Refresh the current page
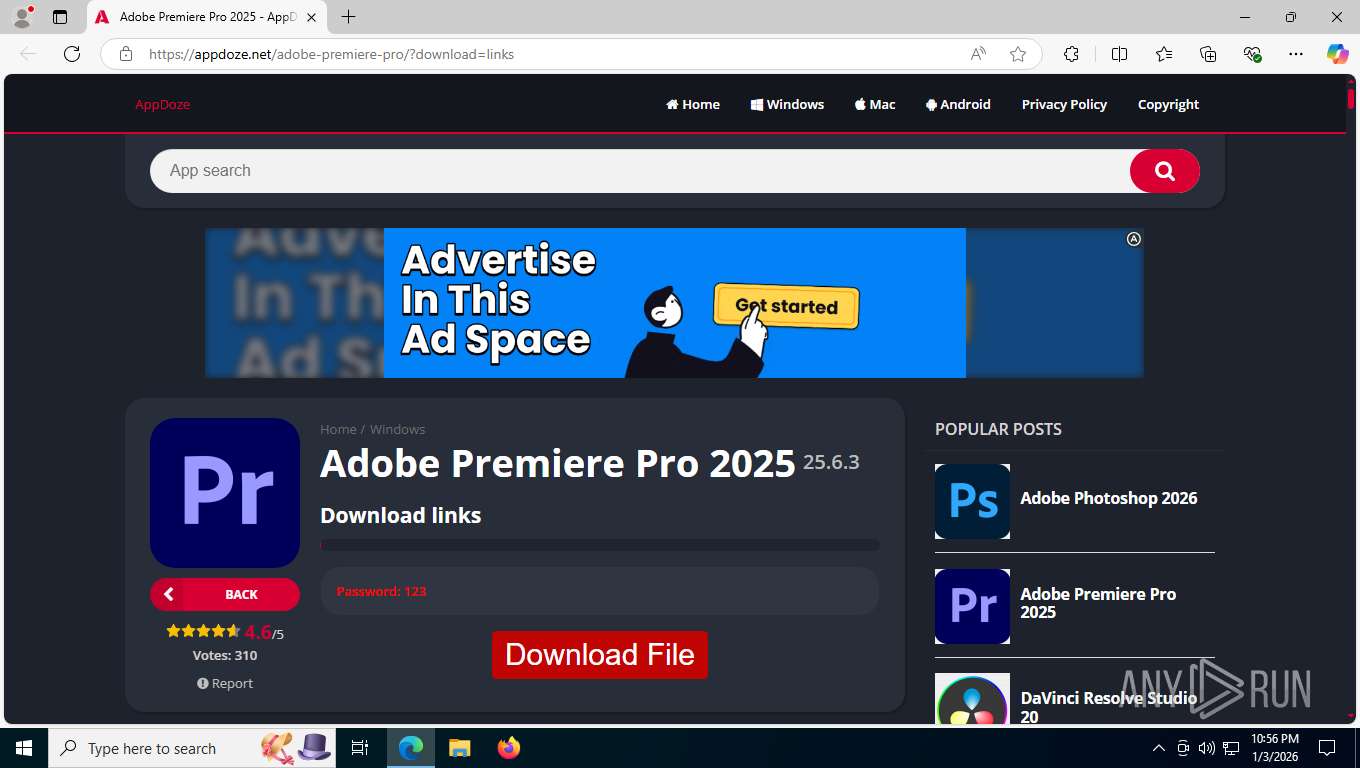Image resolution: width=1360 pixels, height=768 pixels. pos(72,54)
